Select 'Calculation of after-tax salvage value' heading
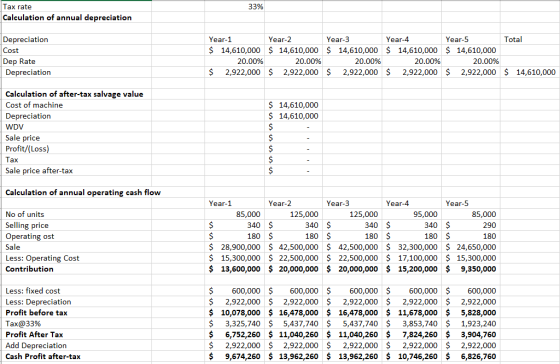This screenshot has width=560, height=364. [74, 94]
